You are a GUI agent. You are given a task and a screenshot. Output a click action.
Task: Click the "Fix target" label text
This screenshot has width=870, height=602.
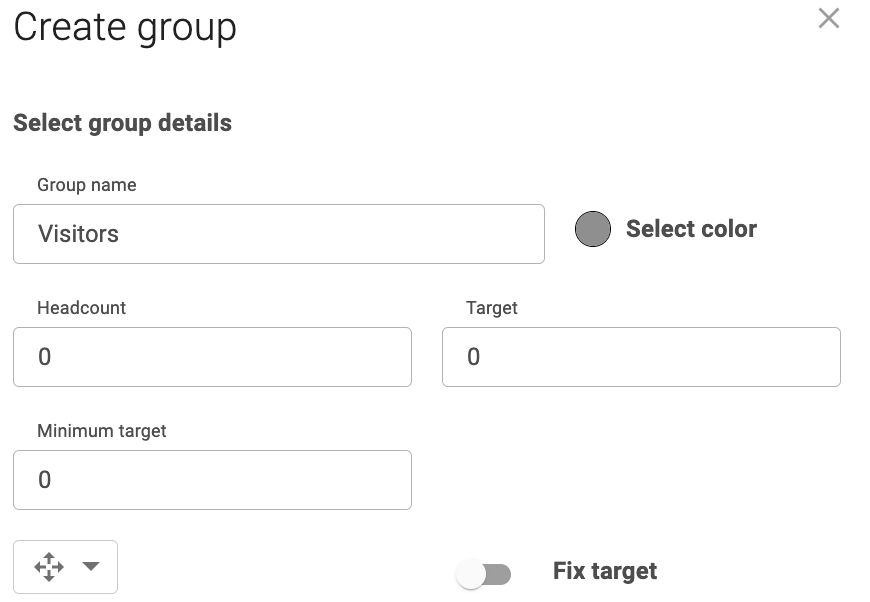605,571
